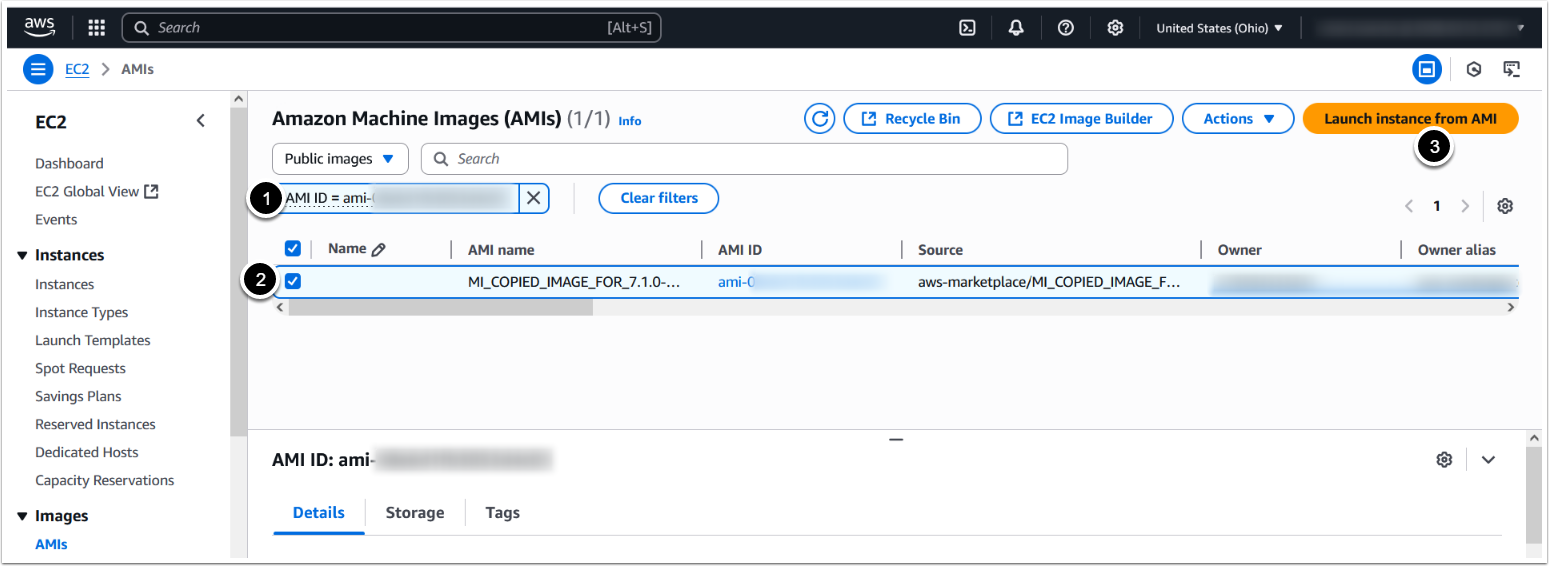Viewport: 1549px width, 566px height.
Task: Click the split panel resize handle
Action: point(896,438)
